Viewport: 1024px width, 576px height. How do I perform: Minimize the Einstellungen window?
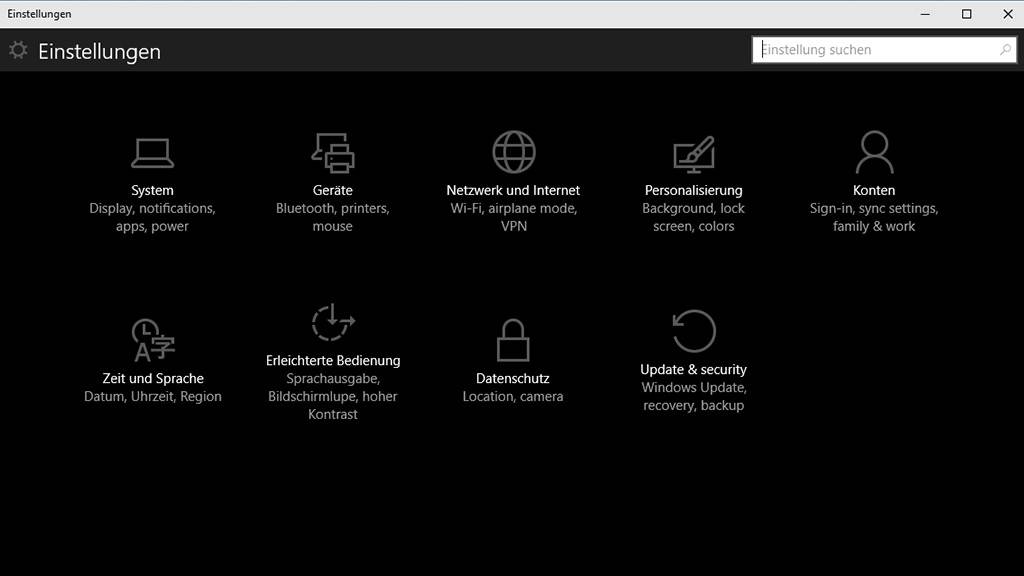tap(928, 14)
